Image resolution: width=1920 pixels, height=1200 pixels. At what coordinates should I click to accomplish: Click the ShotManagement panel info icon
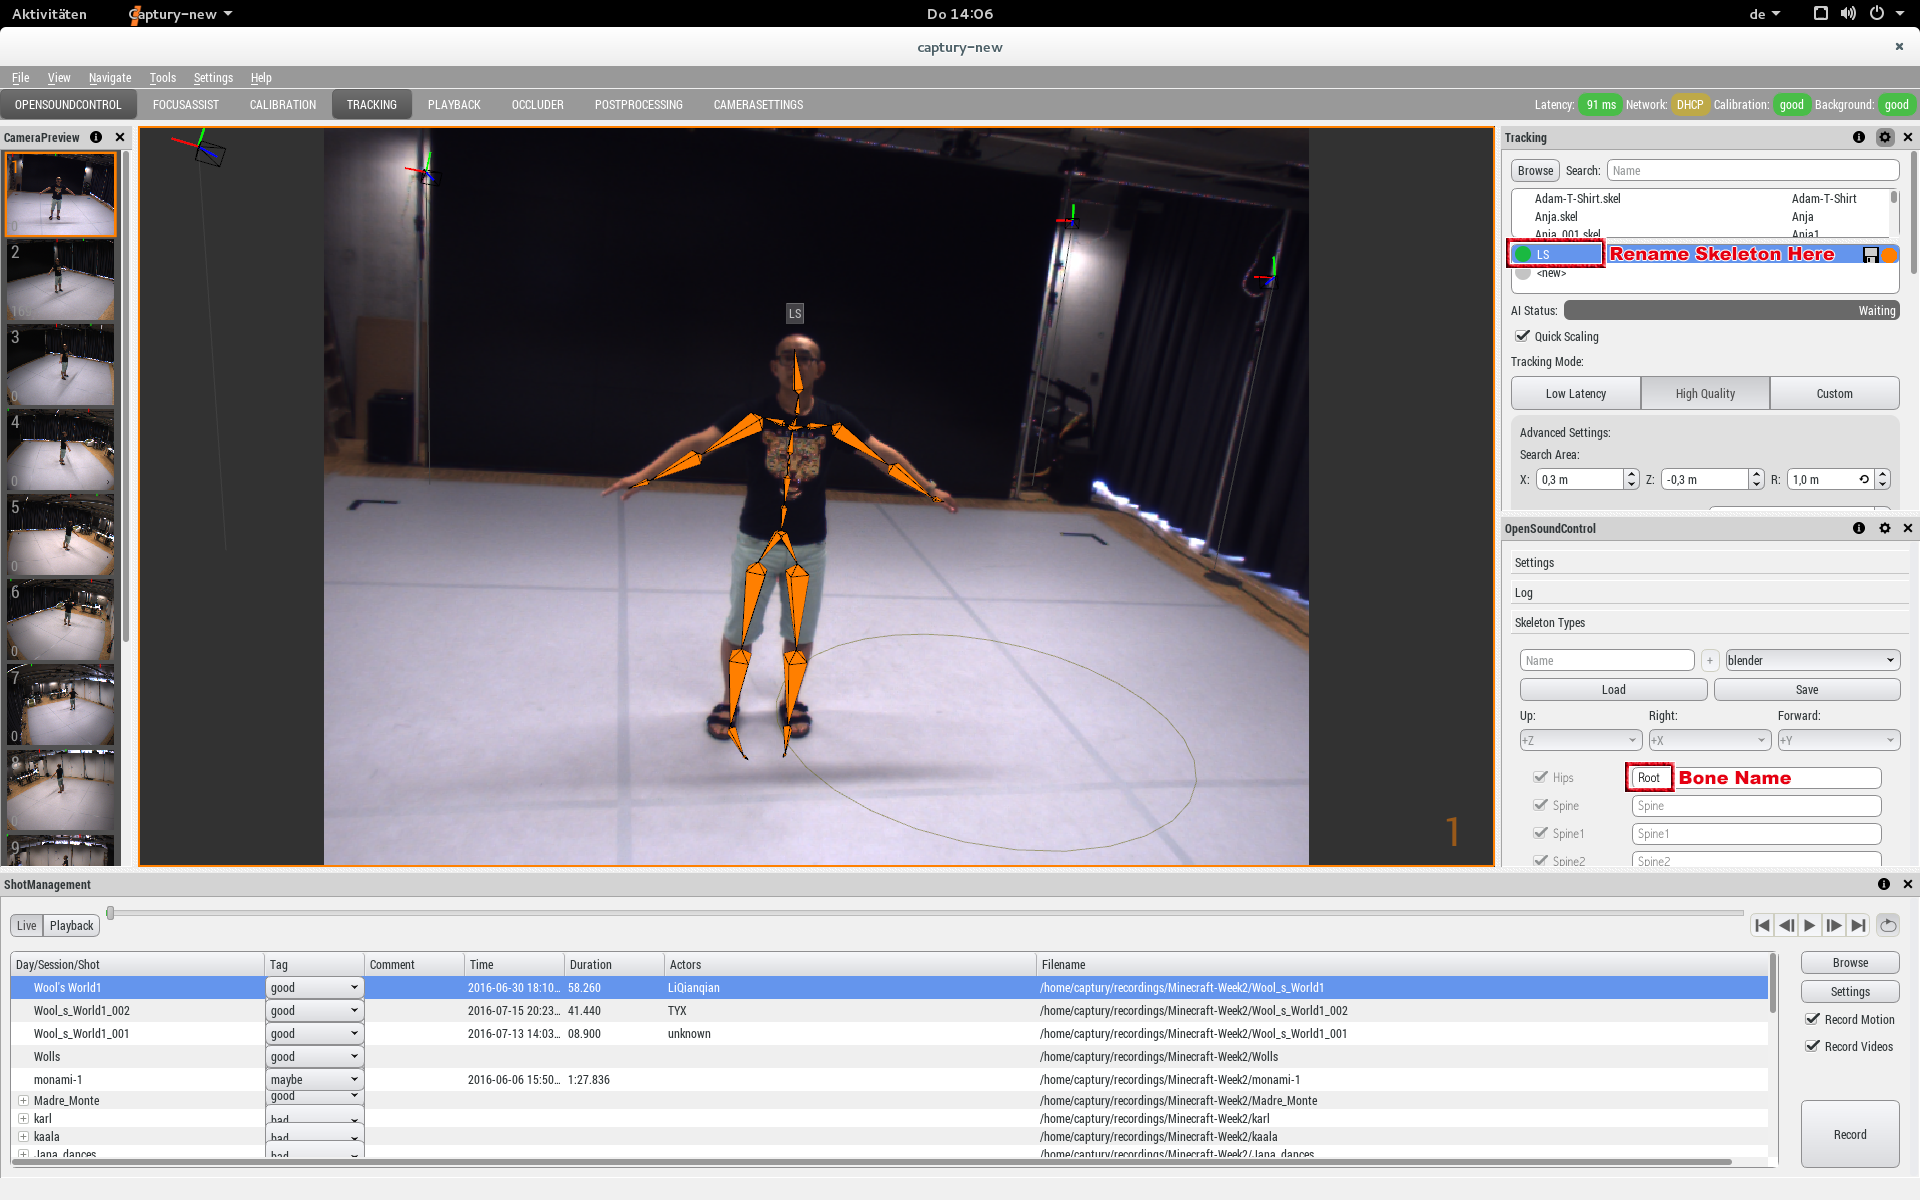pos(1883,884)
